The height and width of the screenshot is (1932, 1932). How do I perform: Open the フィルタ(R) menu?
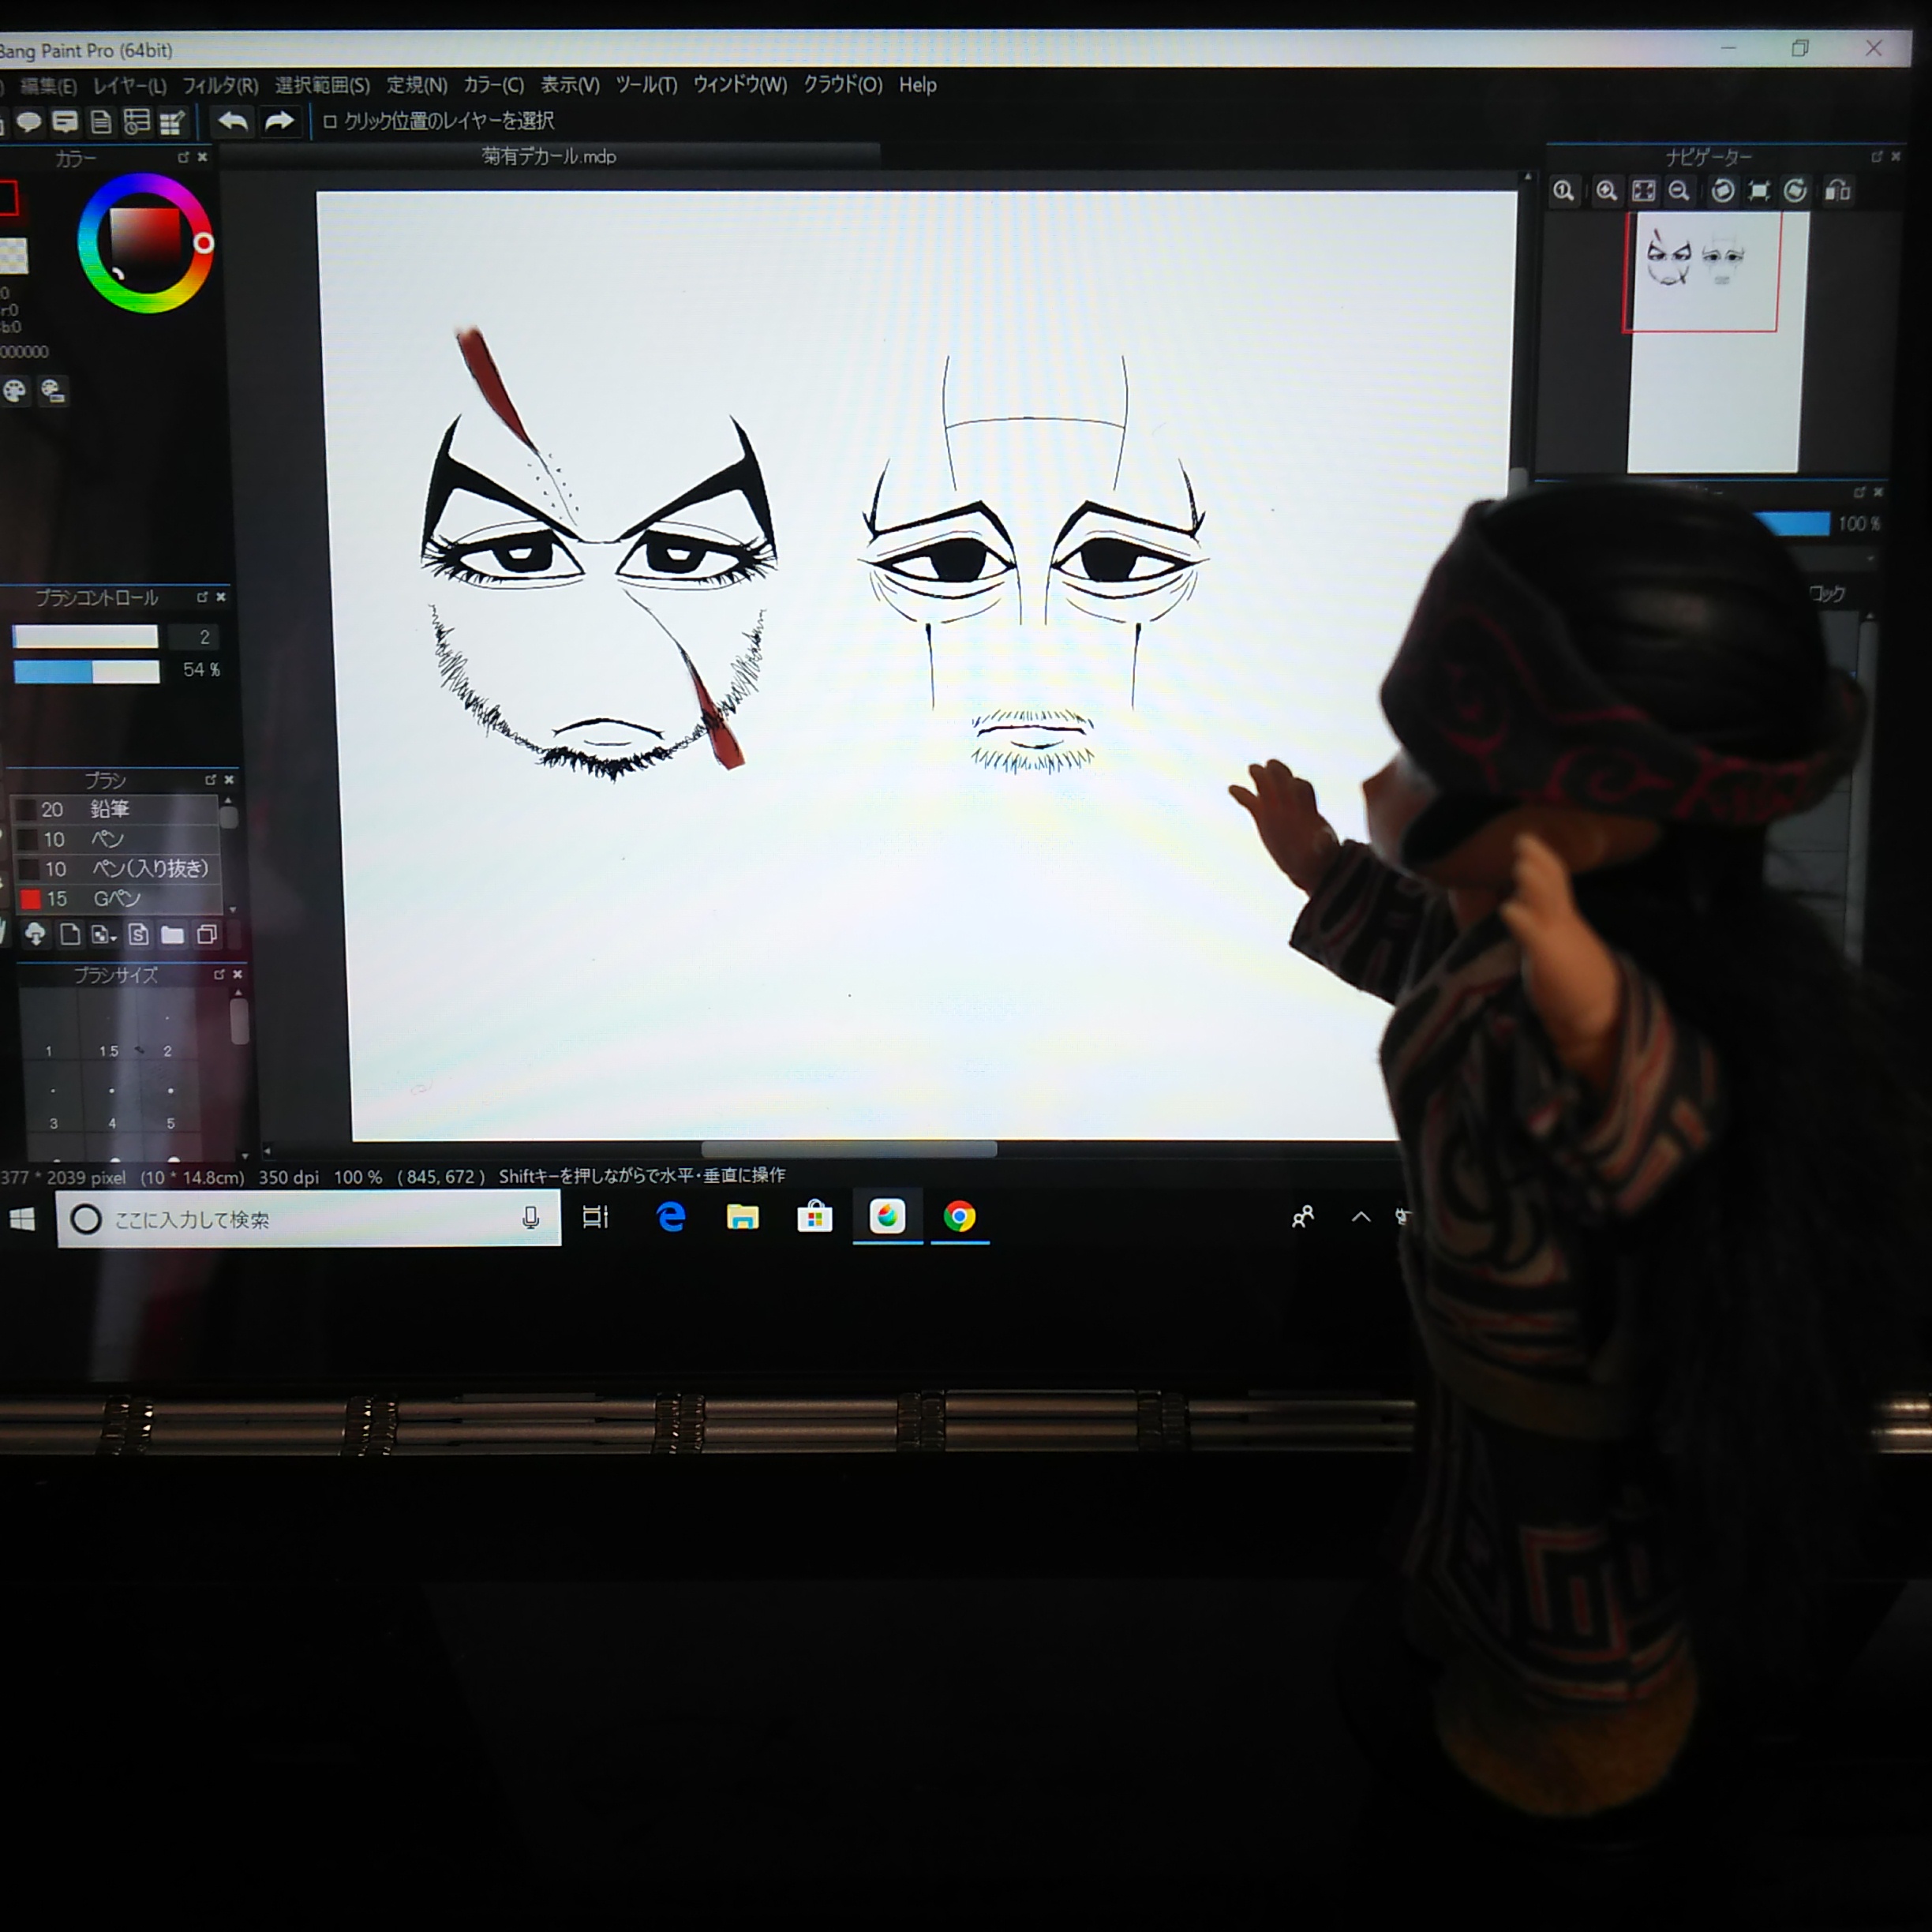[220, 86]
